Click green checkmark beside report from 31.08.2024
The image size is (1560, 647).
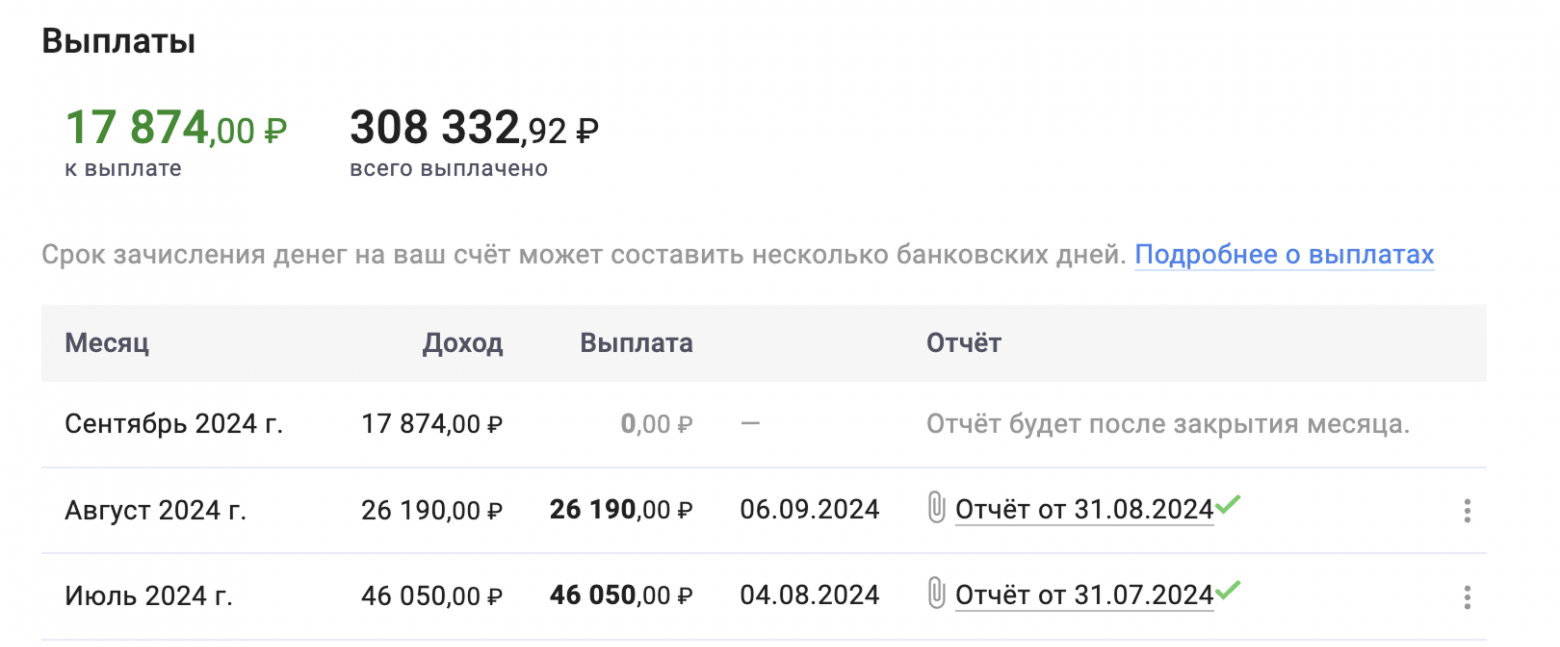coord(1229,505)
